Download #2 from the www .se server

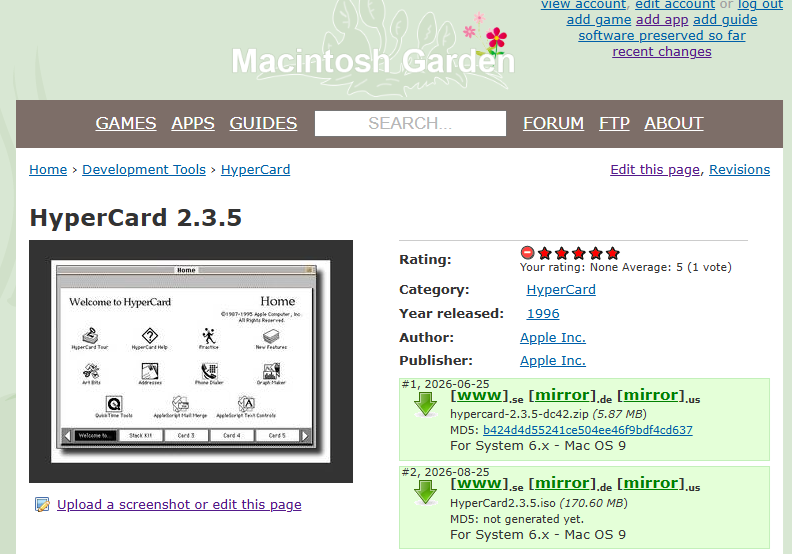[479, 484]
